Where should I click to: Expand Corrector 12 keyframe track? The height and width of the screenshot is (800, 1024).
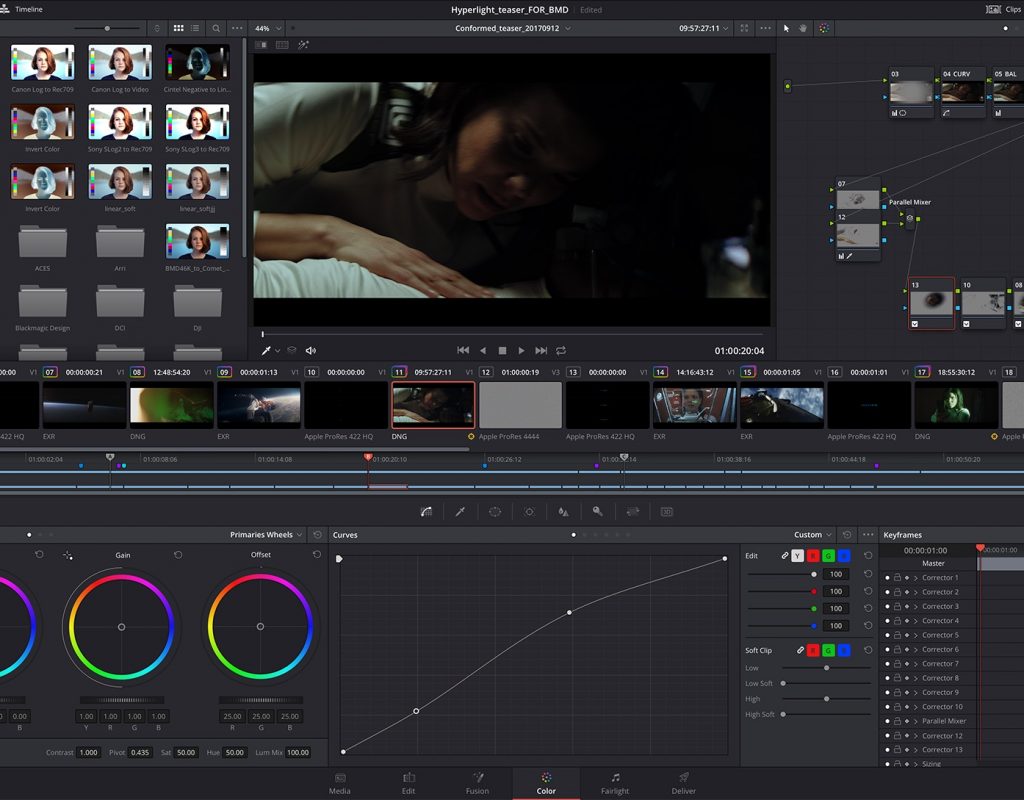point(916,736)
